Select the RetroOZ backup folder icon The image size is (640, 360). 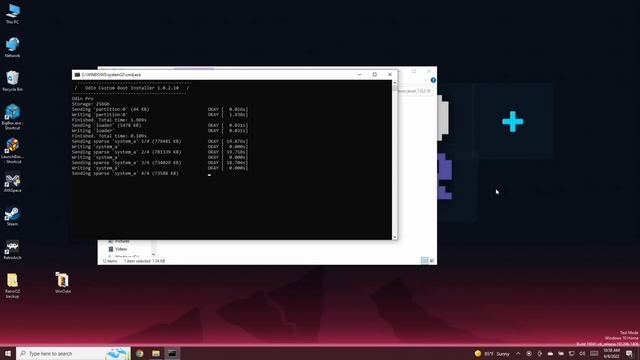pos(12,285)
